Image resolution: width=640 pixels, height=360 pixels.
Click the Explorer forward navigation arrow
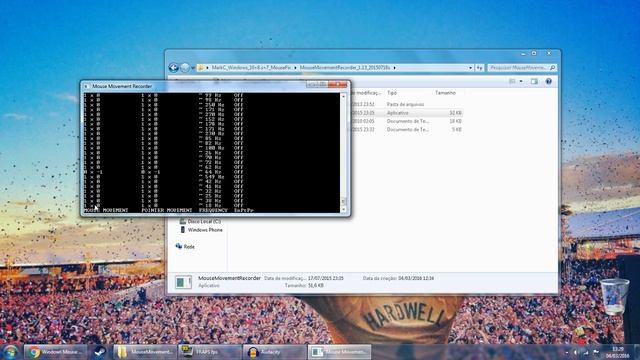click(185, 68)
